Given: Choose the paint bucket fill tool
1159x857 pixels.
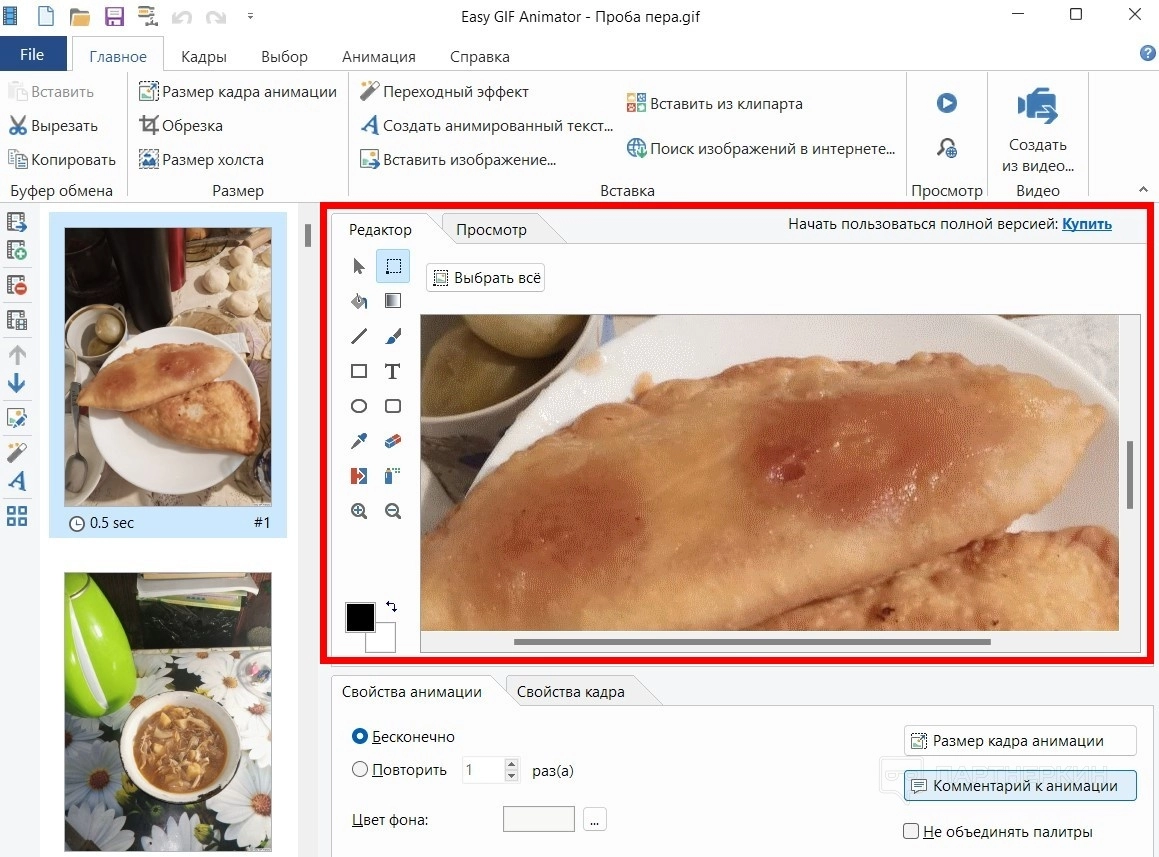Looking at the screenshot, I should pos(358,301).
